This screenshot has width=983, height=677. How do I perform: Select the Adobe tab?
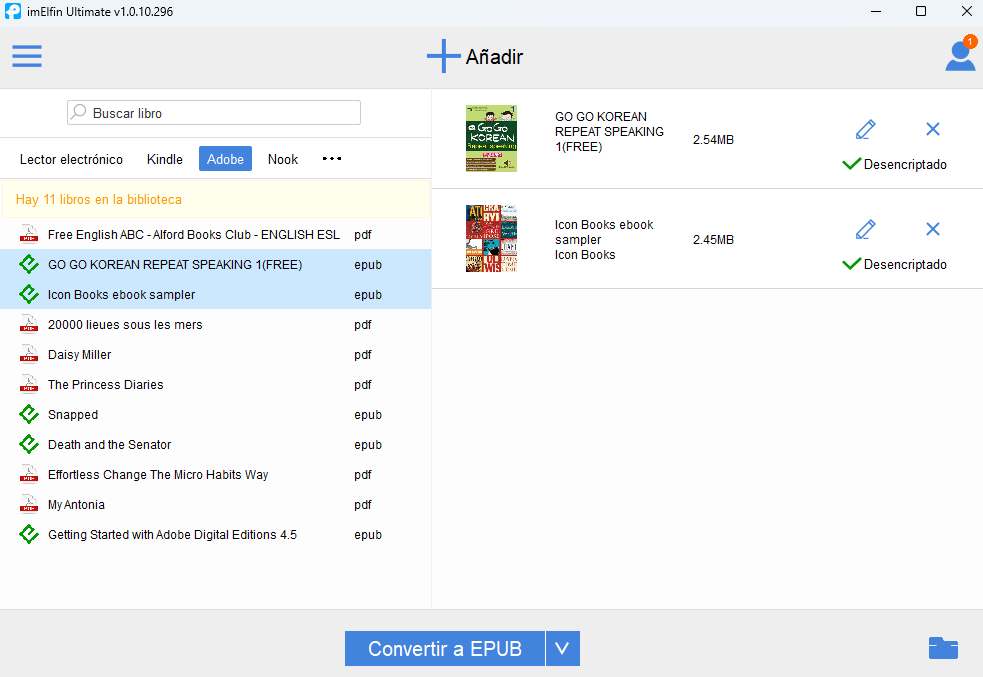click(x=226, y=159)
